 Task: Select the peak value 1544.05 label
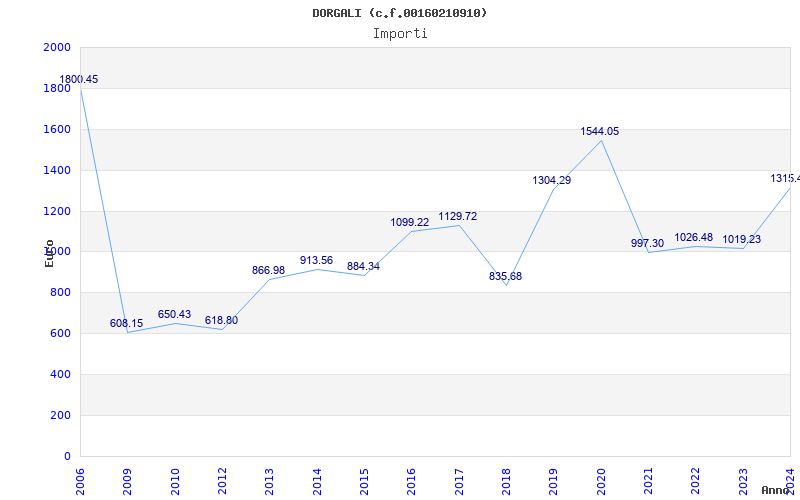point(599,132)
